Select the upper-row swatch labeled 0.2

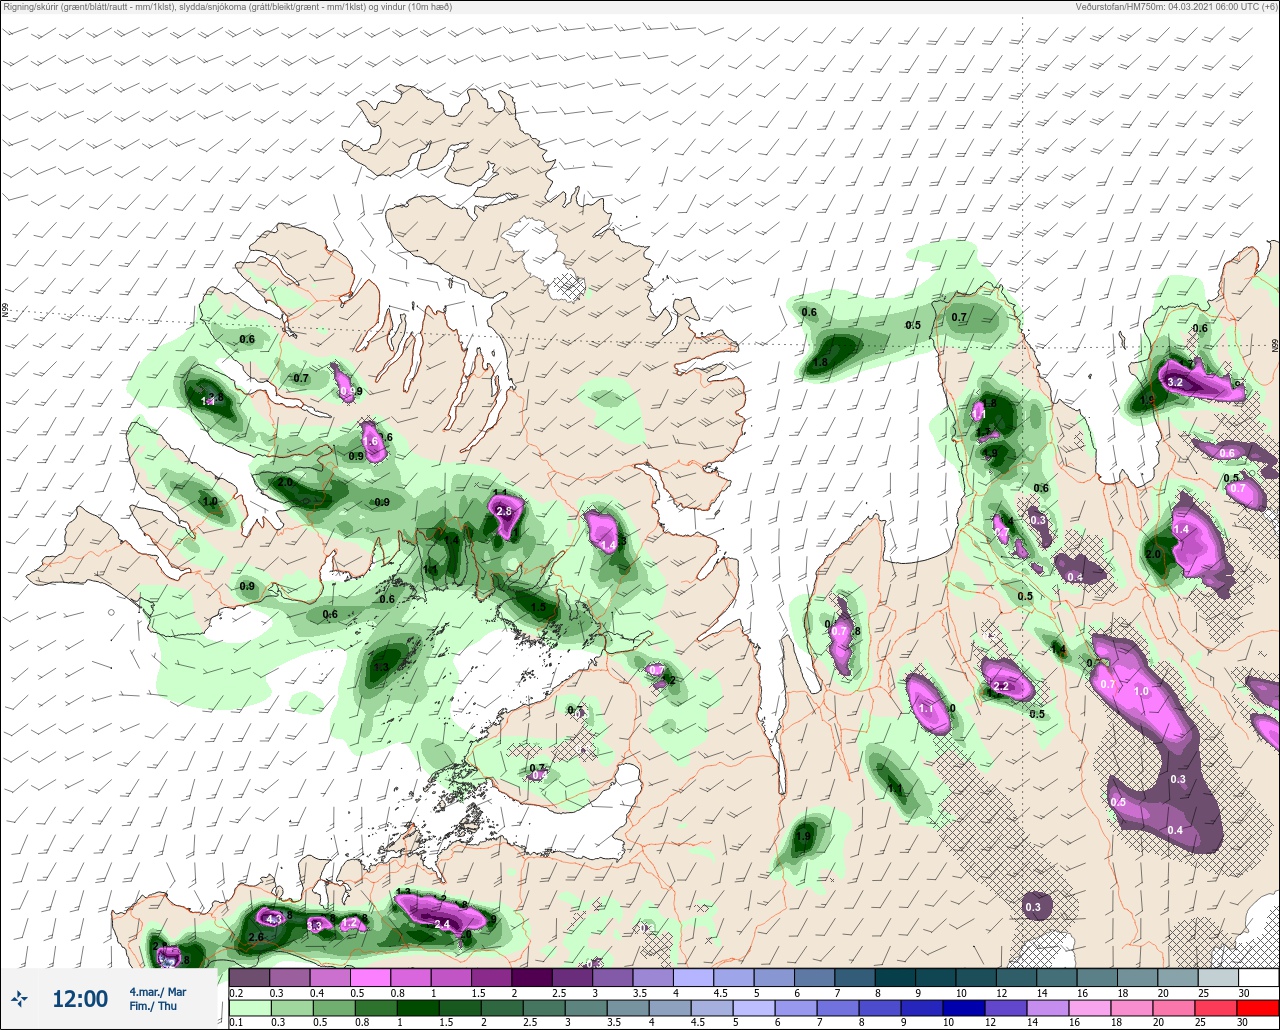249,977
